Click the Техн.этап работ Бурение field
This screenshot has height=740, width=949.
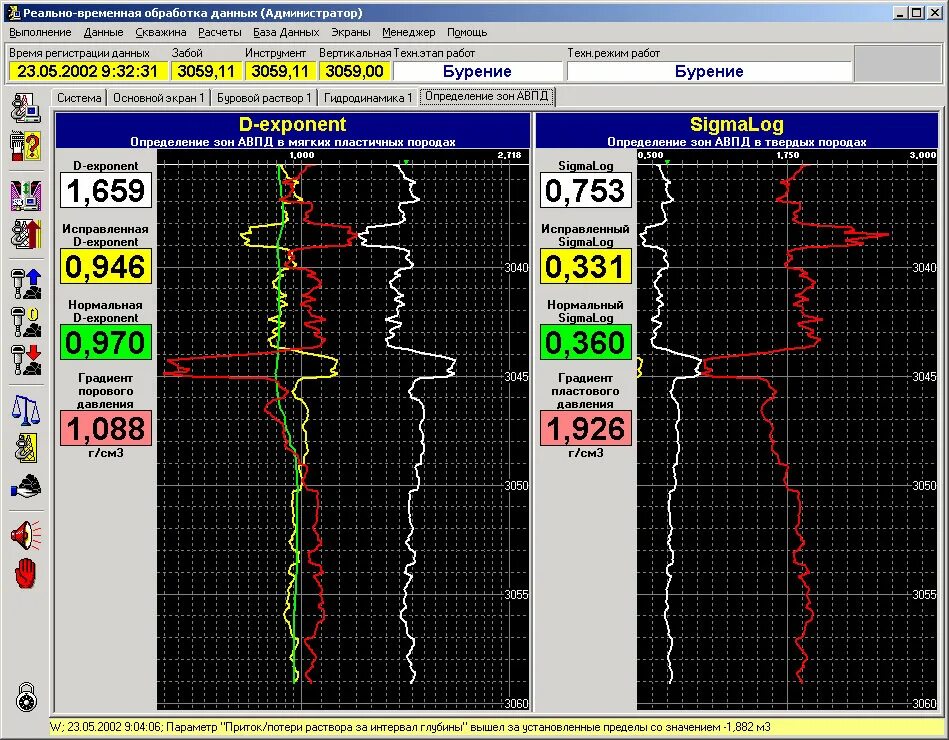(x=477, y=71)
